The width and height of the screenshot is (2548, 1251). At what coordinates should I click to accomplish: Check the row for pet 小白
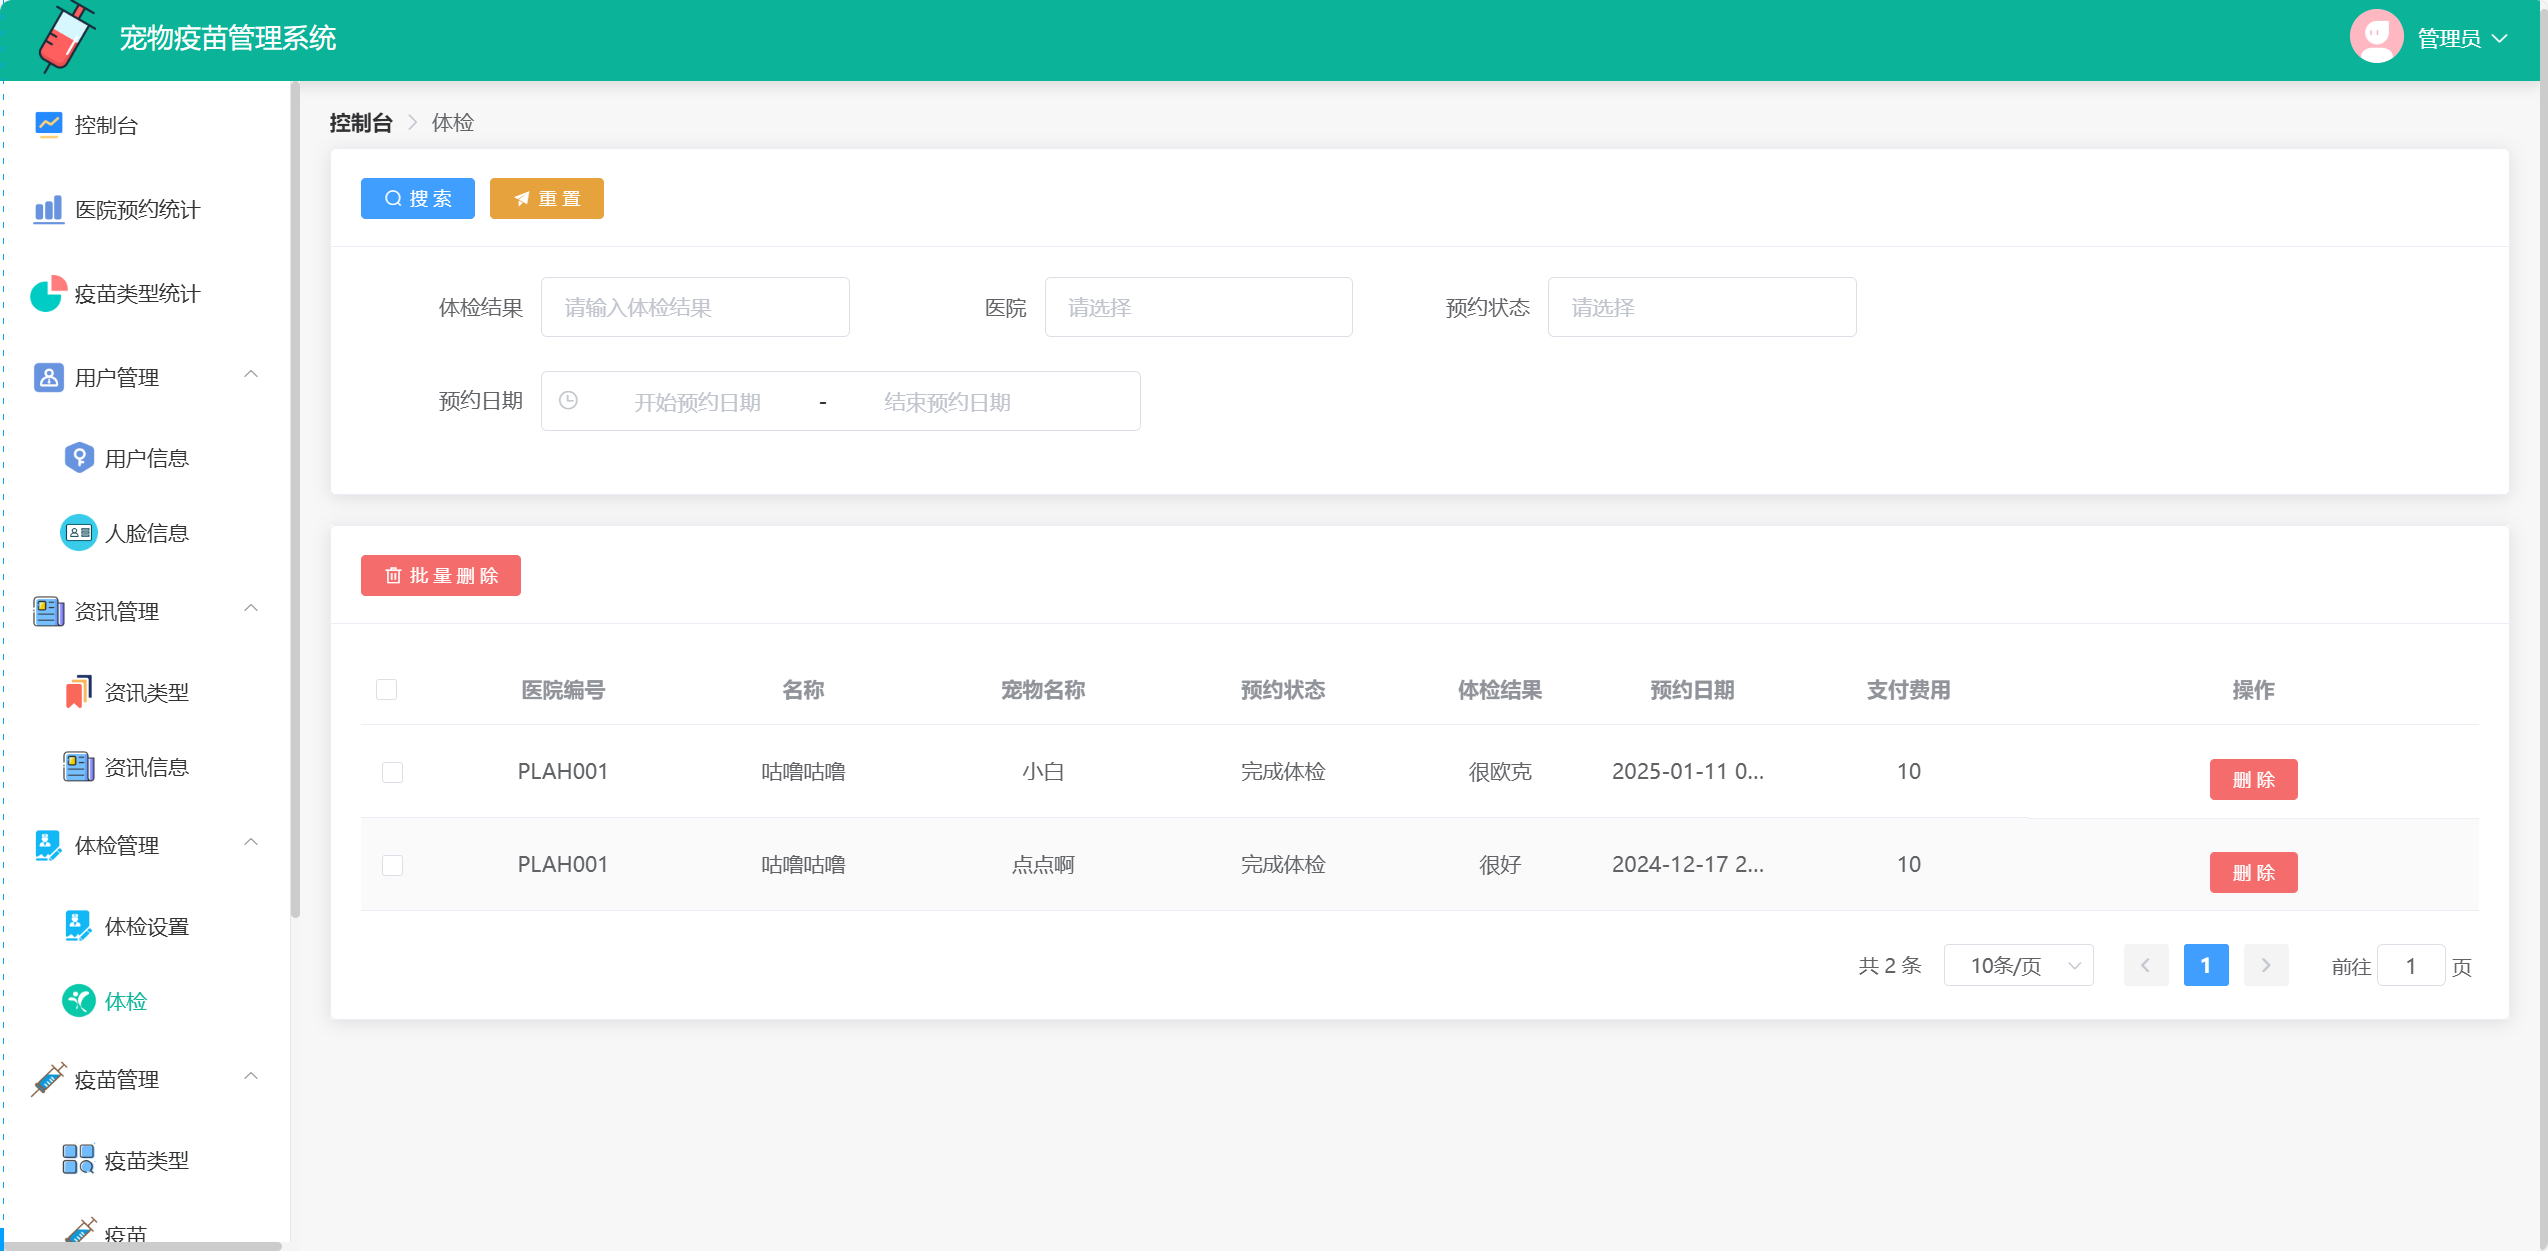point(393,772)
